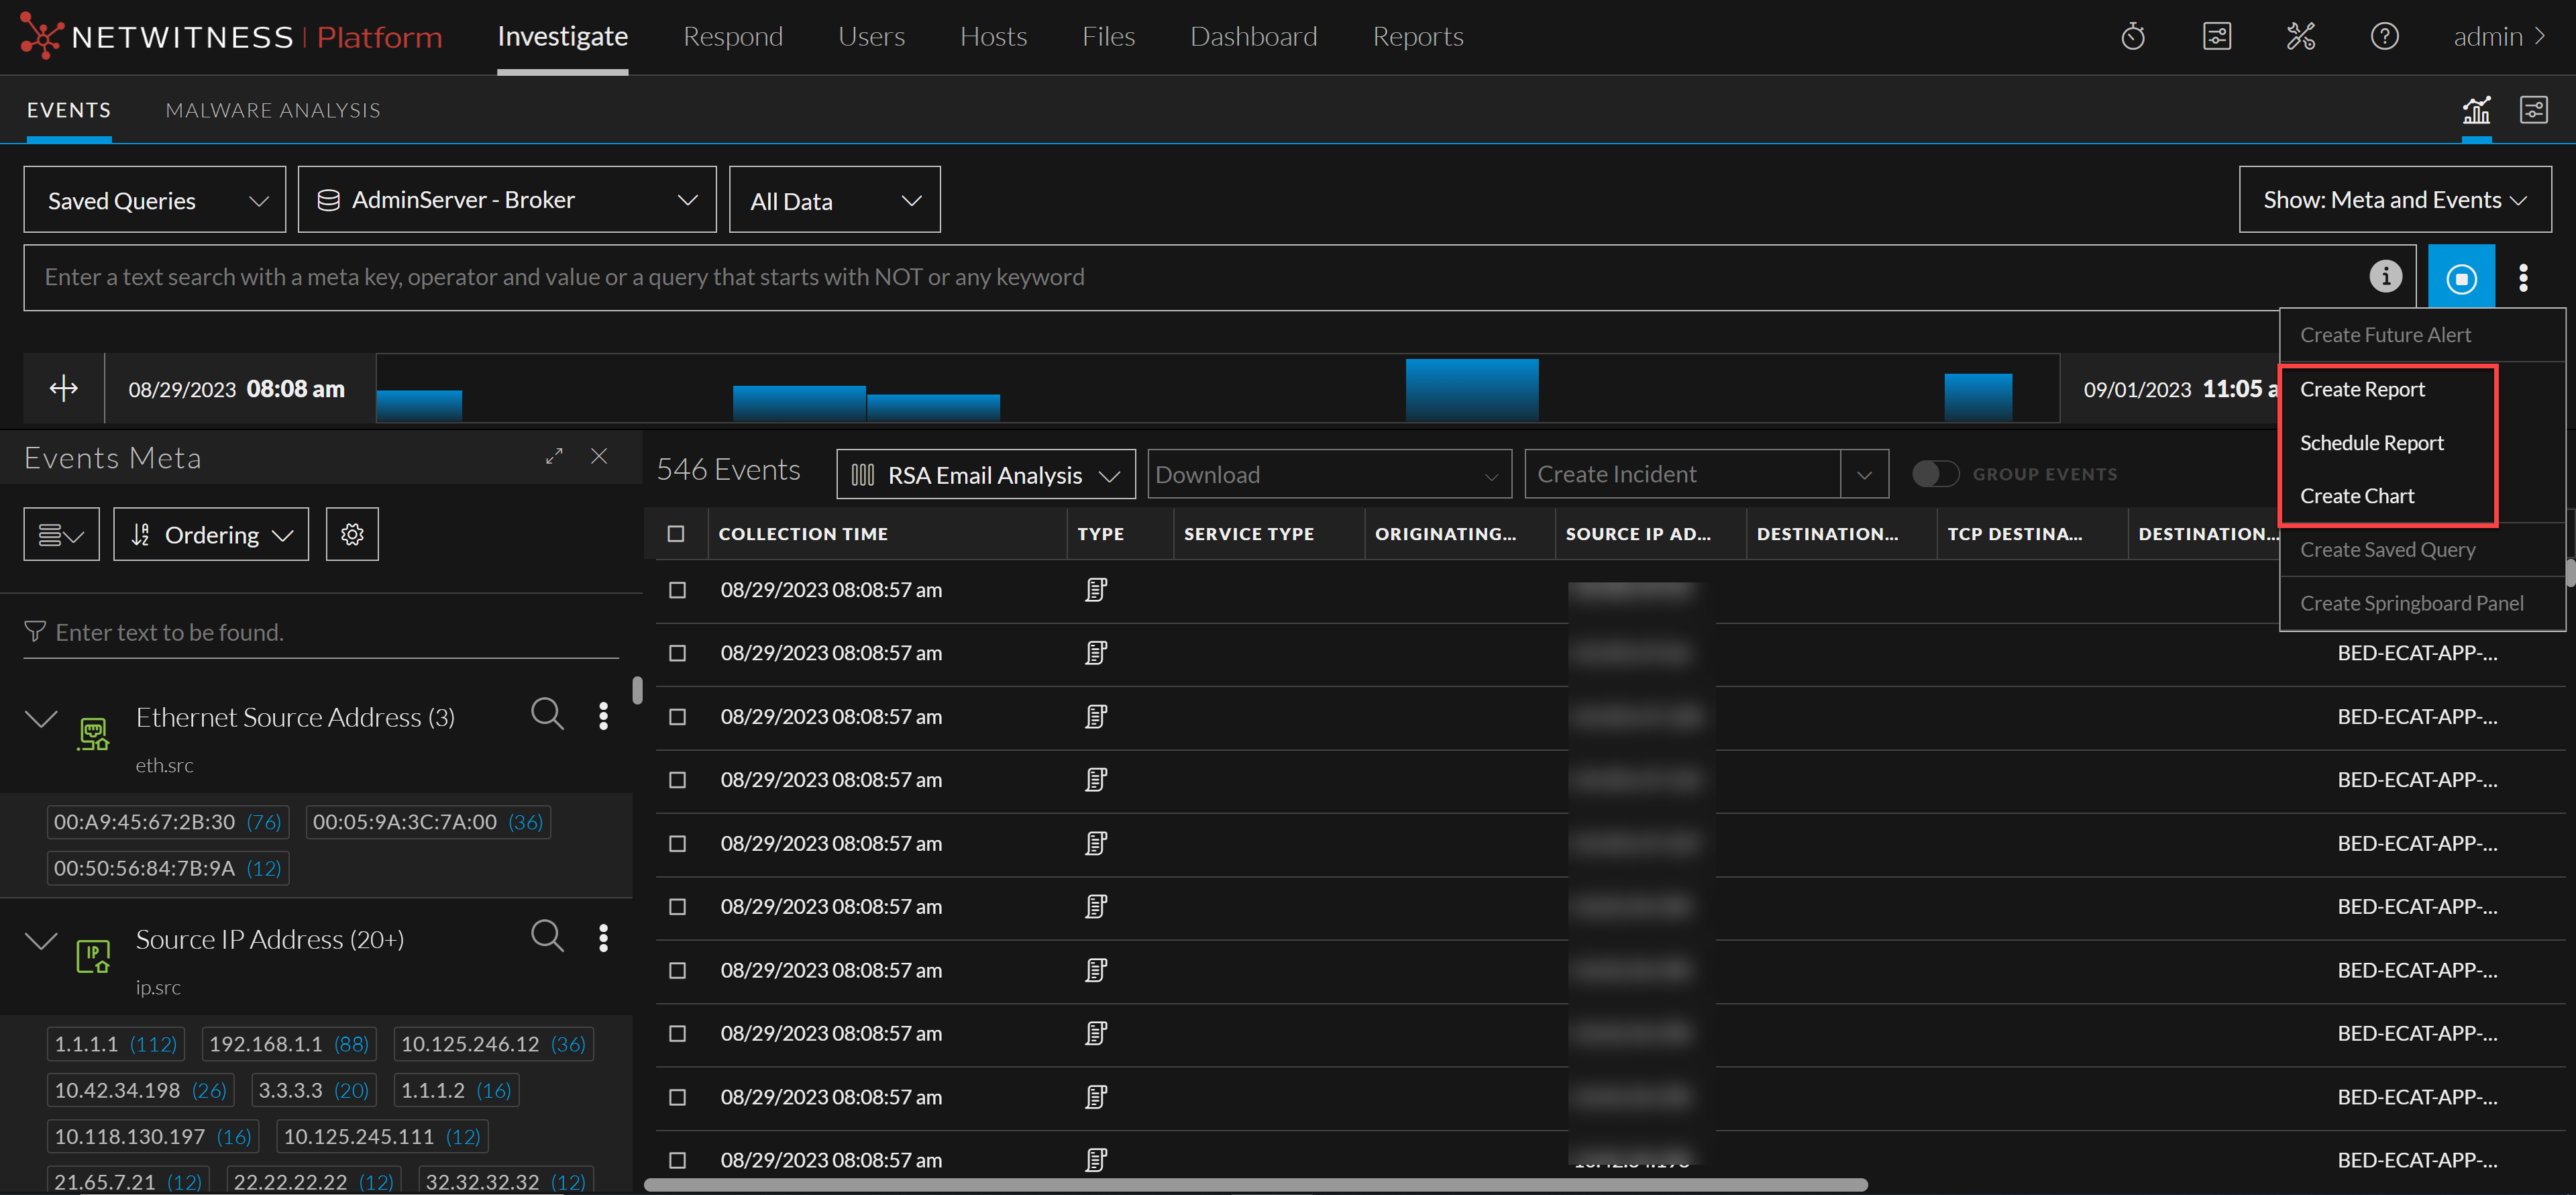This screenshot has width=2576, height=1195.
Task: Open the Jobs stopwatch icon
Action: [x=2132, y=37]
